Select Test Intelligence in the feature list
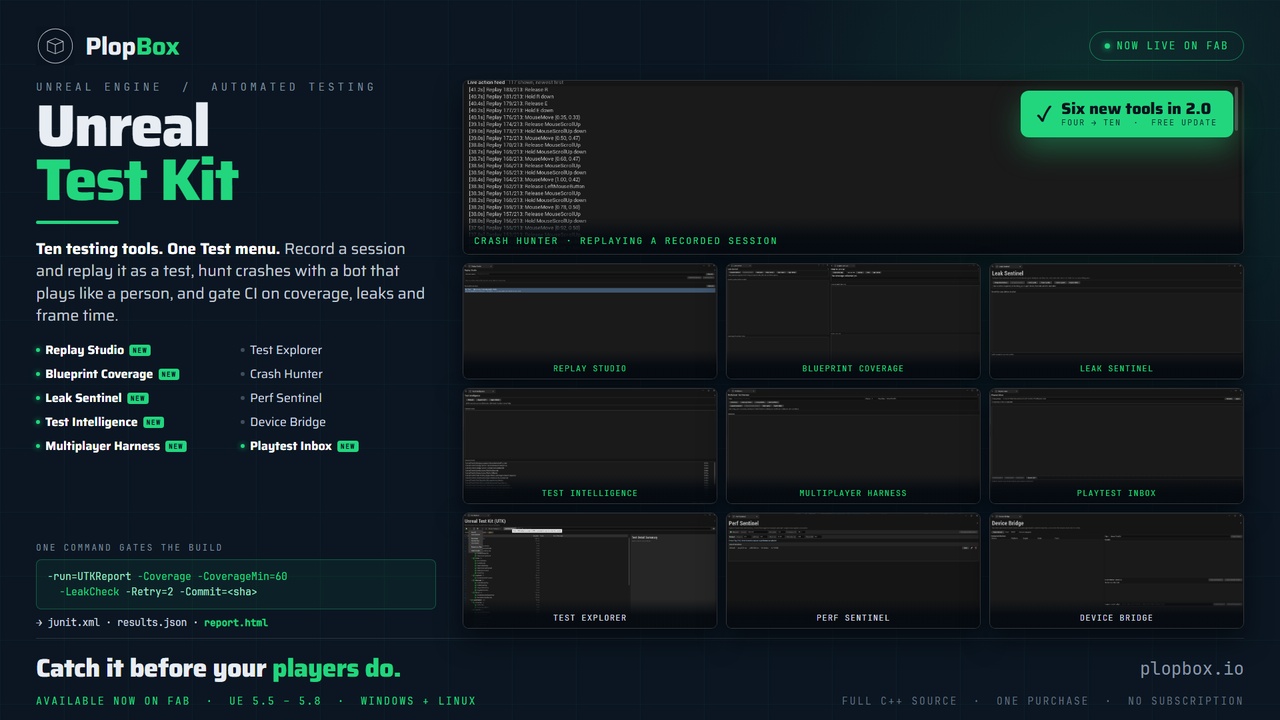The width and height of the screenshot is (1280, 720). (x=91, y=422)
